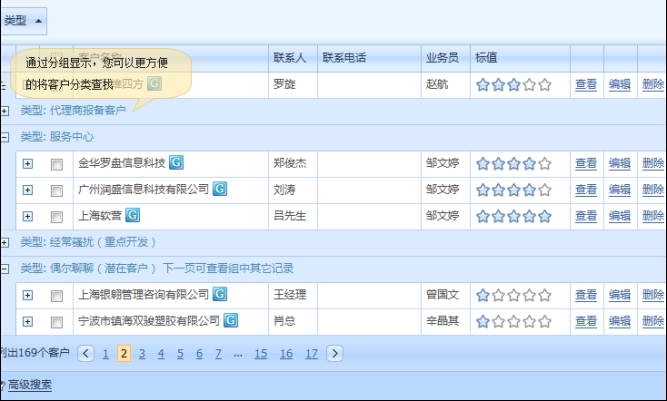Expand group 类型: 经常骚扰（重点开发）
Viewport: 667px width, 401px height.
(5, 242)
